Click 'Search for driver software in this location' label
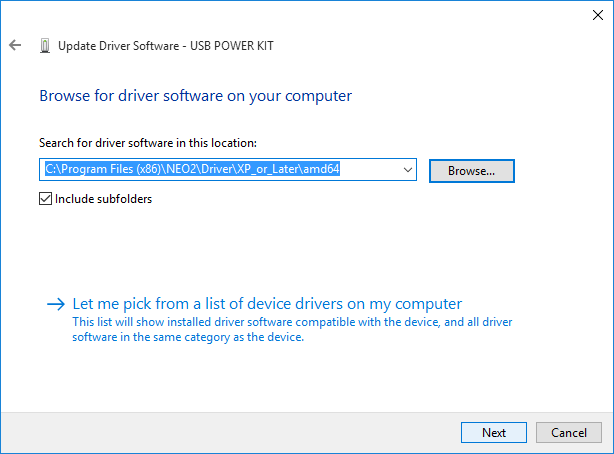This screenshot has width=614, height=454. click(x=148, y=143)
